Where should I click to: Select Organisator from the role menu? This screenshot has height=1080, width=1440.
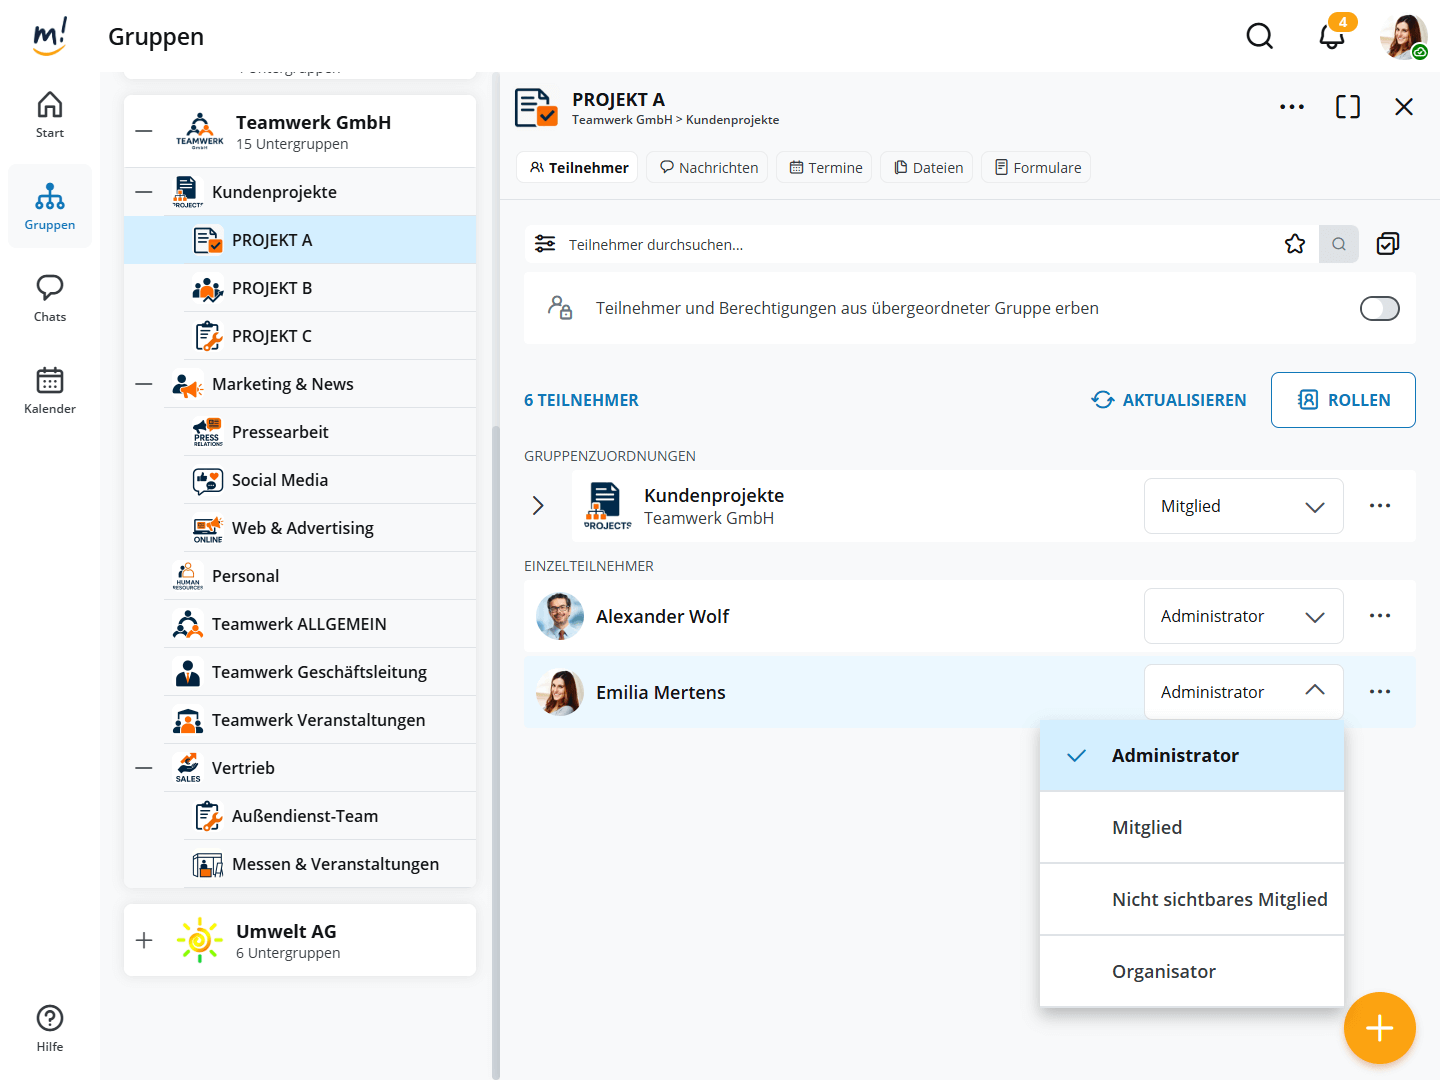point(1164,972)
